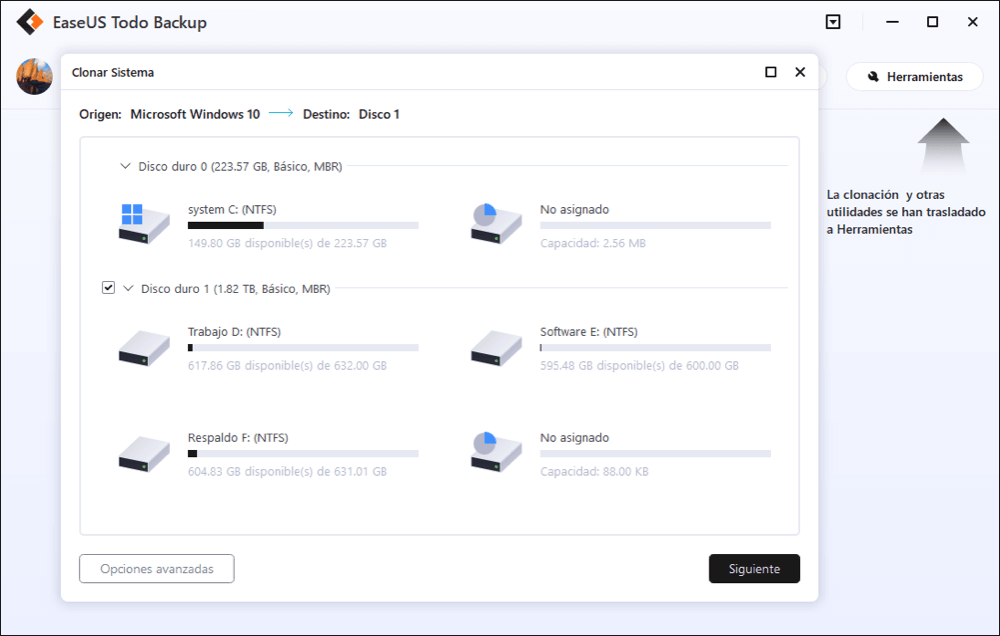Screen dimensions: 1000x636
Task: Click the 'Clonar Sistema' dialog title
Action: pos(113,73)
